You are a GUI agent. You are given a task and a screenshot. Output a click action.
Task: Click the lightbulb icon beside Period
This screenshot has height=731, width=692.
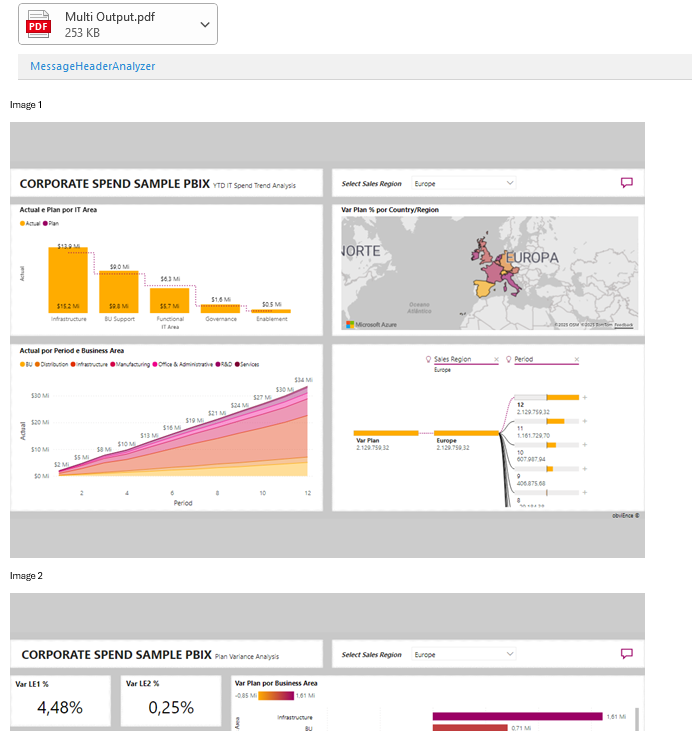click(x=508, y=359)
